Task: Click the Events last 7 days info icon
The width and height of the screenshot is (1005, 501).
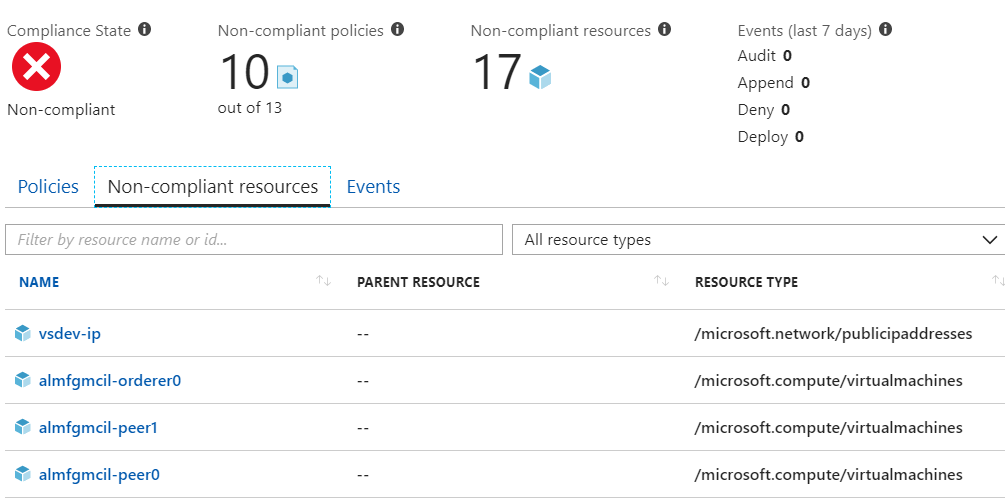Action: click(x=886, y=30)
